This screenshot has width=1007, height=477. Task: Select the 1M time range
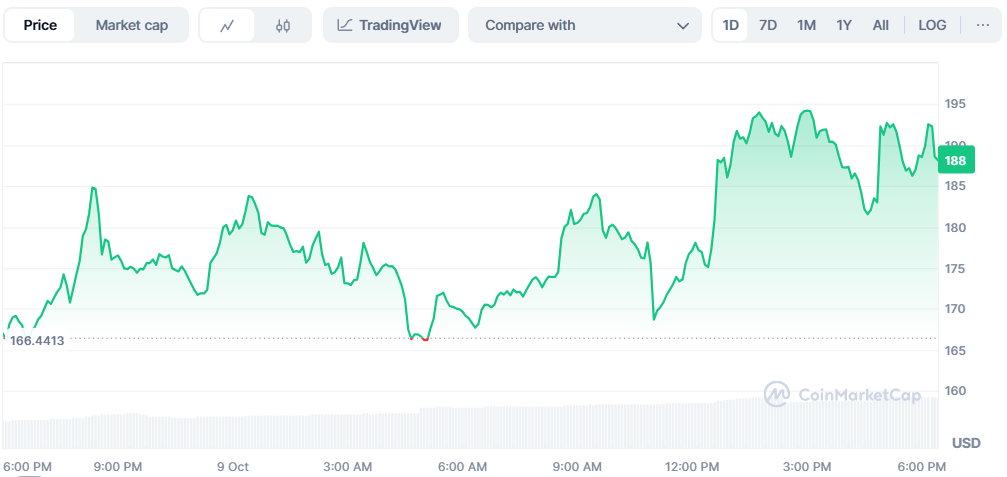click(806, 26)
